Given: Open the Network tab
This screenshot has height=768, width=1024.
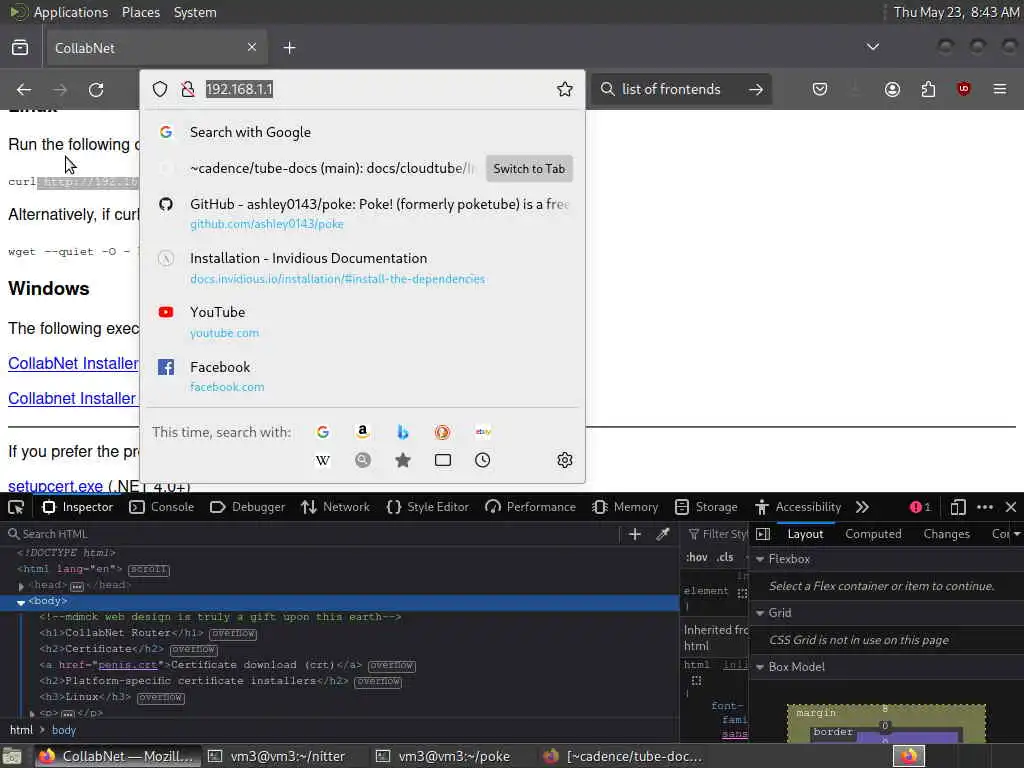Looking at the screenshot, I should tap(335, 507).
